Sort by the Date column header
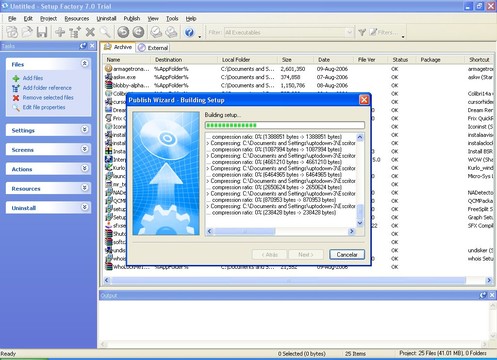Viewport: 497px width, 360px height. coord(334,60)
